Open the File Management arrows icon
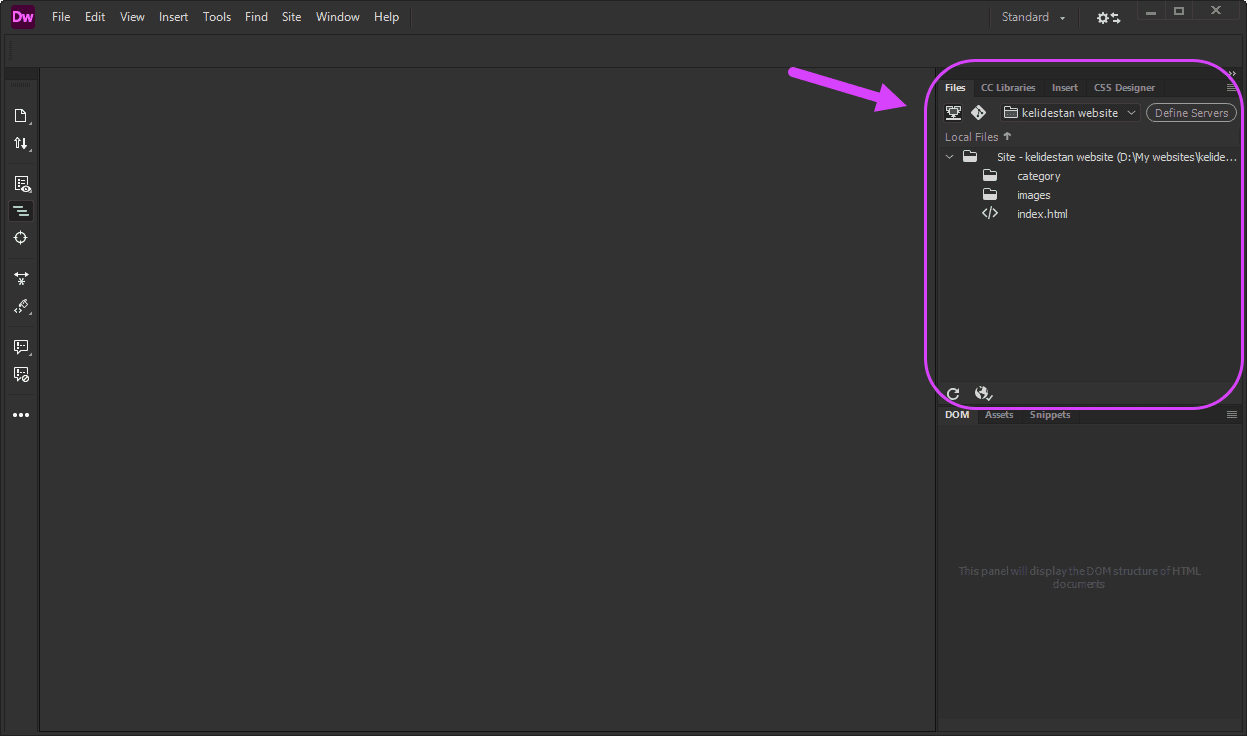 point(20,144)
